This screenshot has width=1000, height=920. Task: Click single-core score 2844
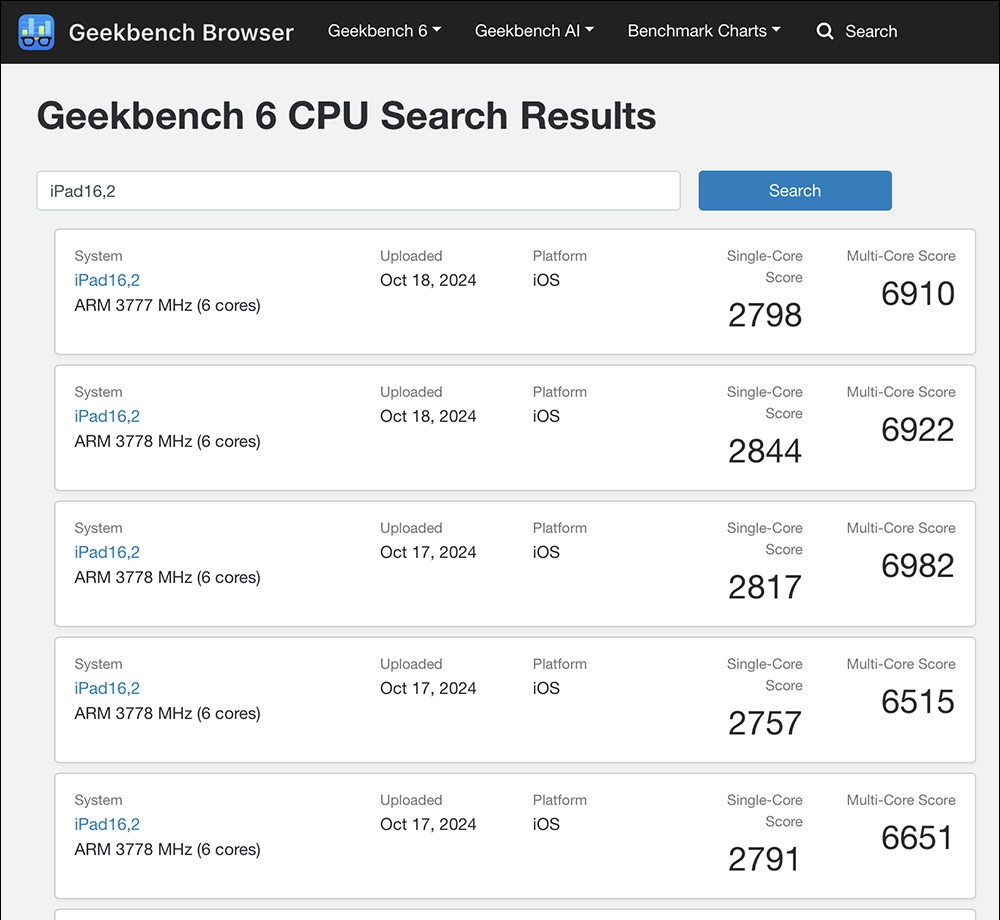pyautogui.click(x=765, y=451)
